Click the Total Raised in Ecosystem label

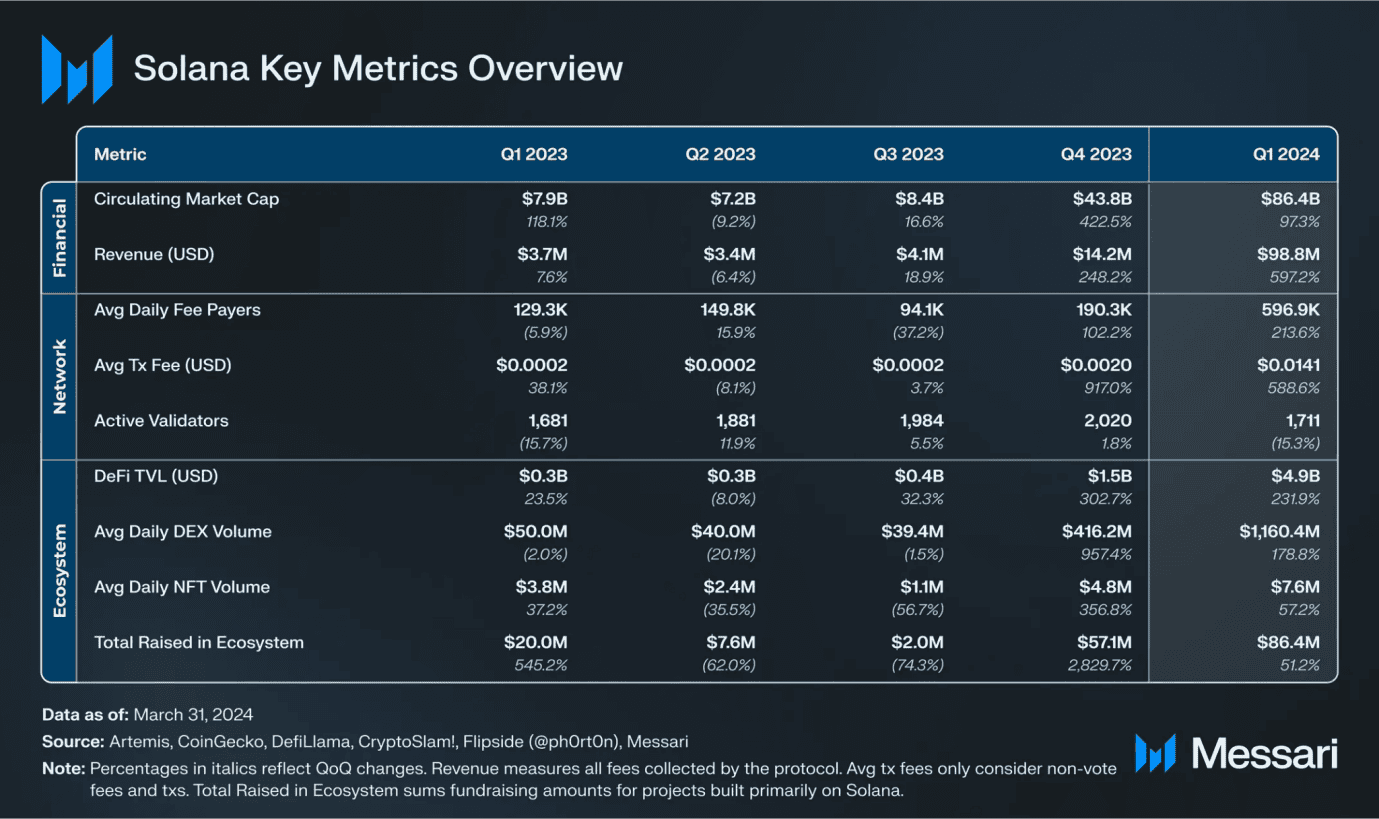click(x=199, y=642)
